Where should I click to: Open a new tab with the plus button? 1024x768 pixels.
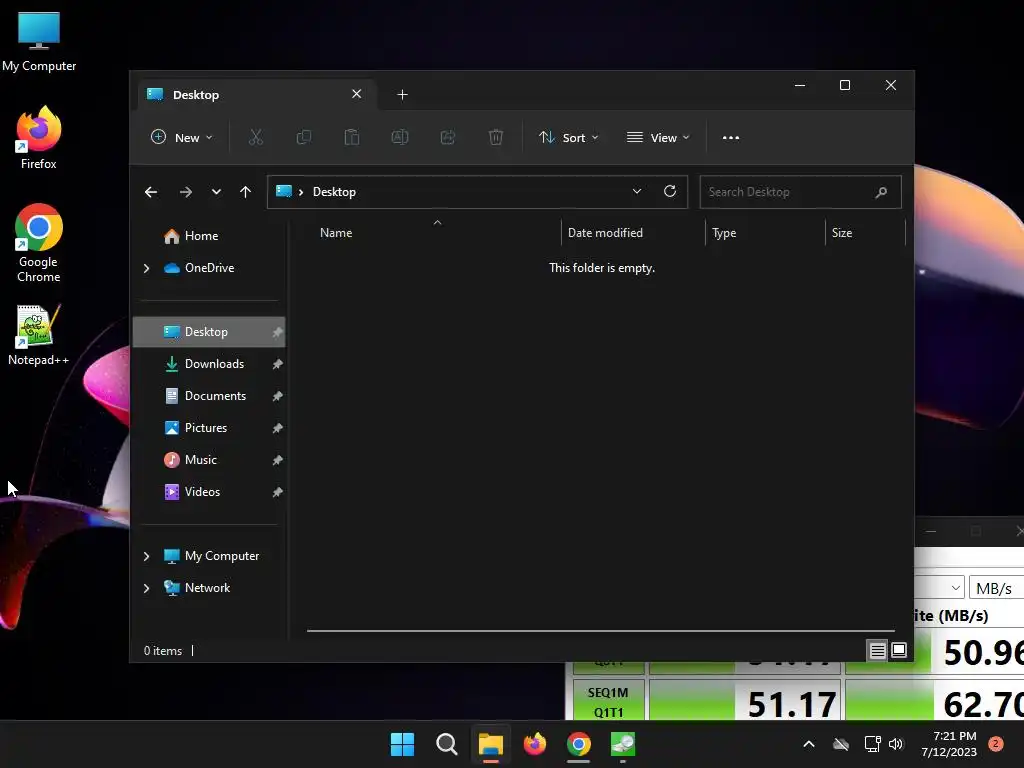[402, 95]
